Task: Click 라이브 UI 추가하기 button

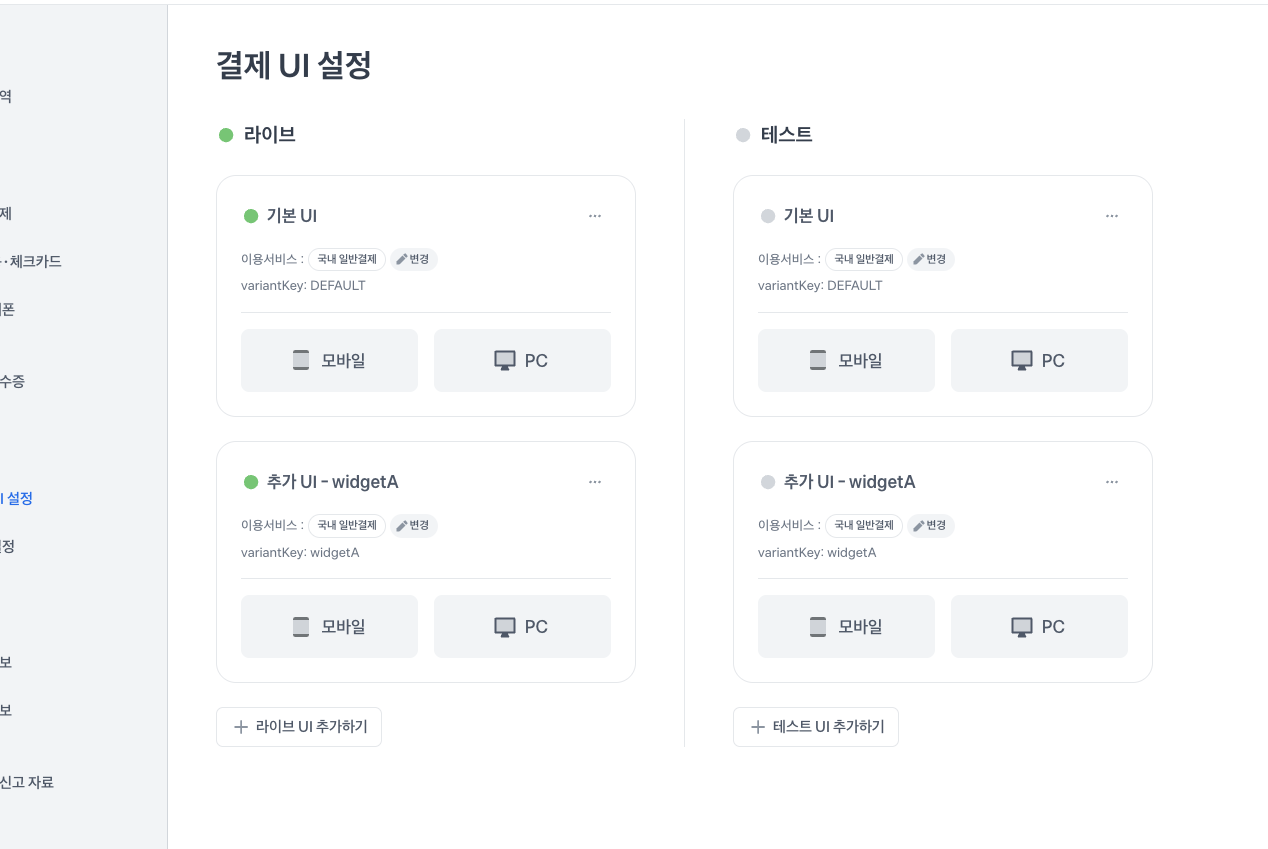Action: coord(299,727)
